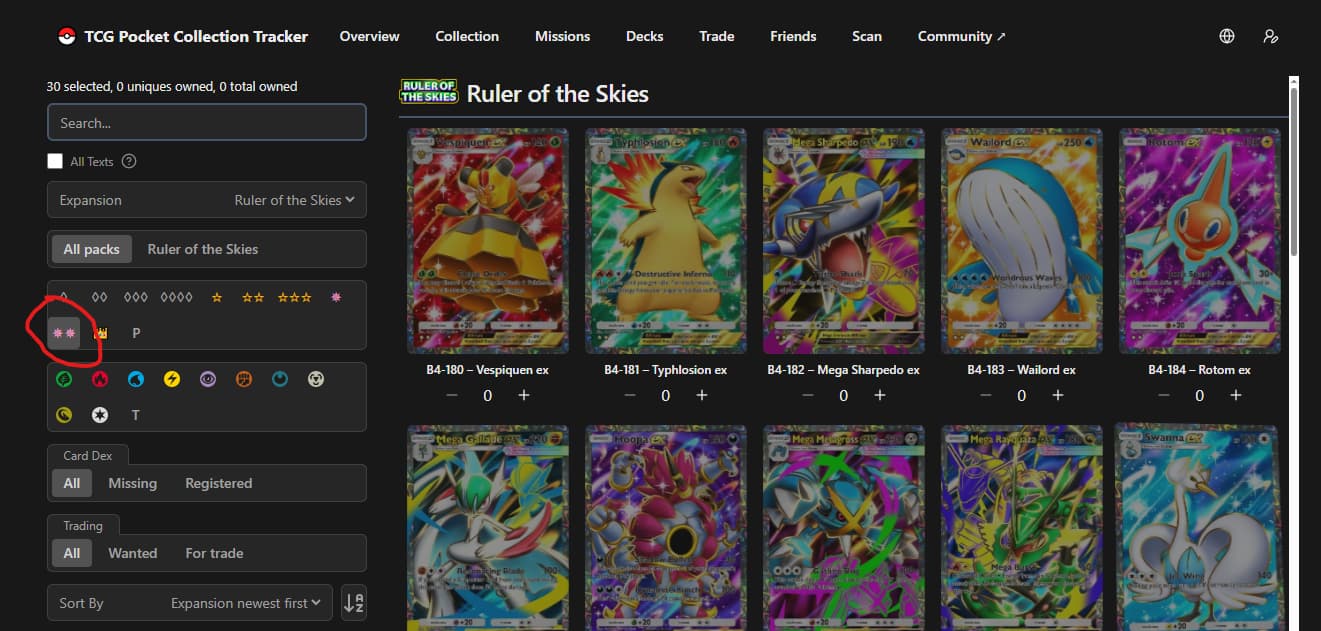Increase Typhlosion ex count
1321x631 pixels.
coord(702,395)
